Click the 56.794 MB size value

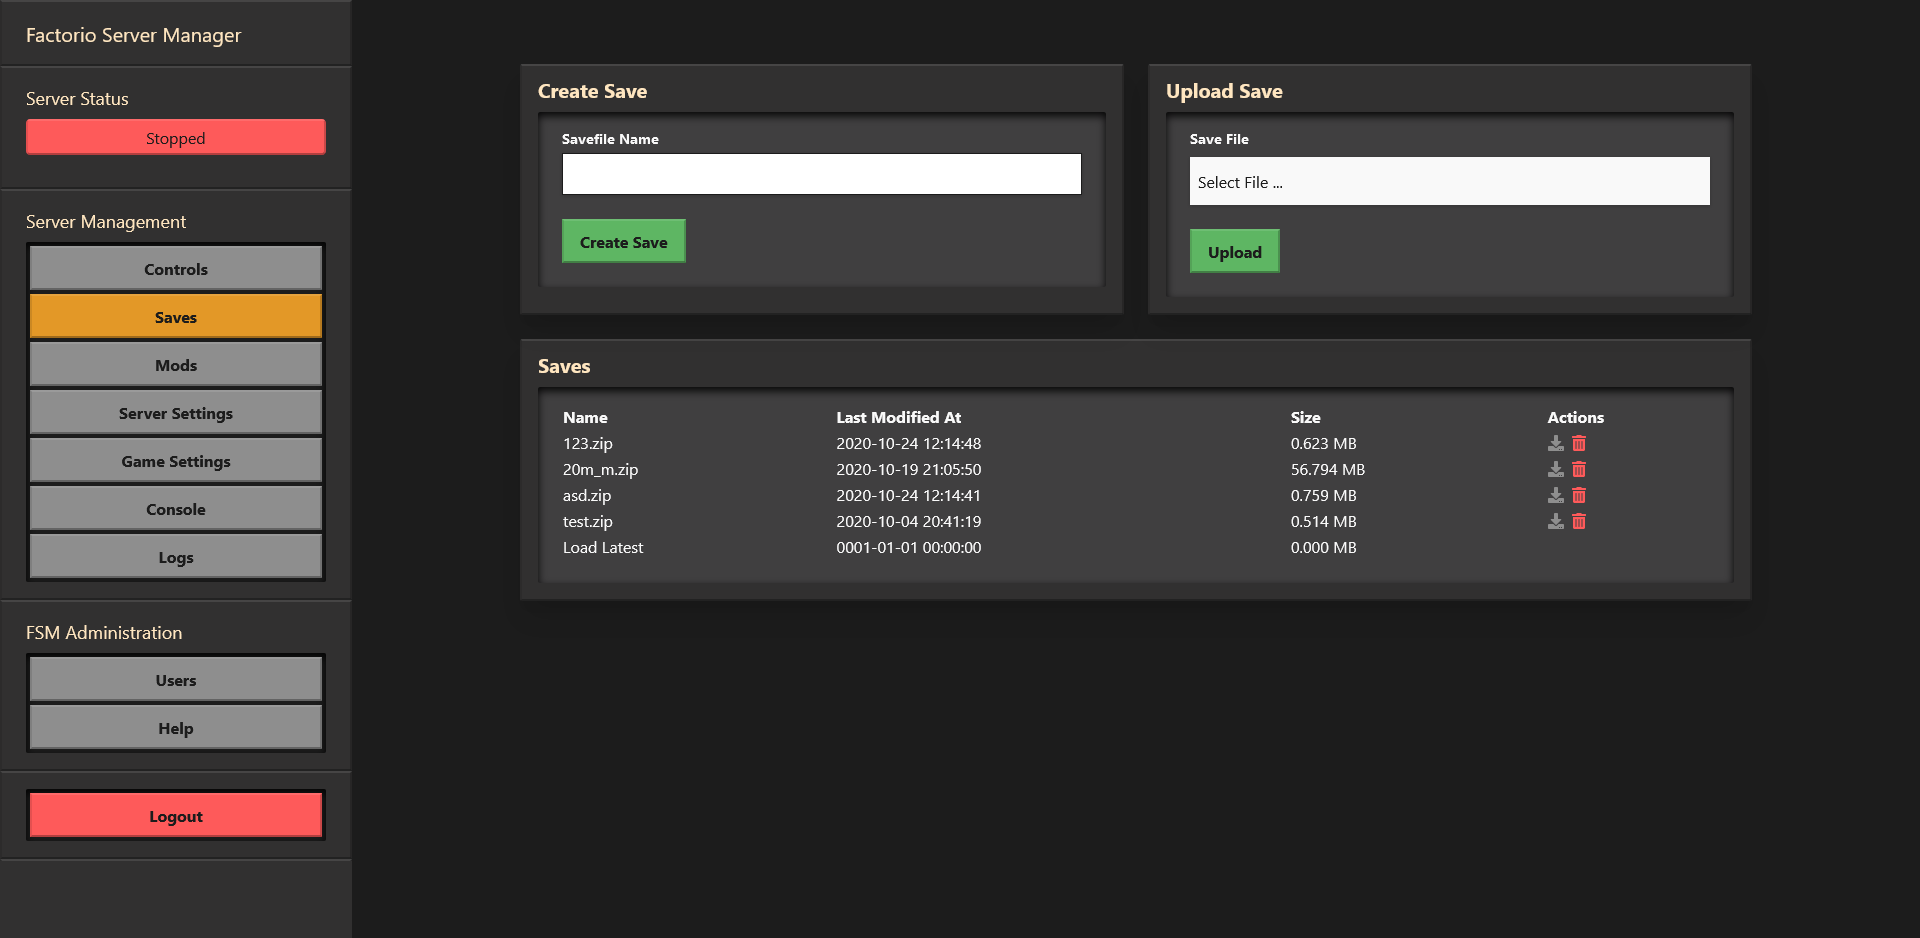[x=1328, y=469]
